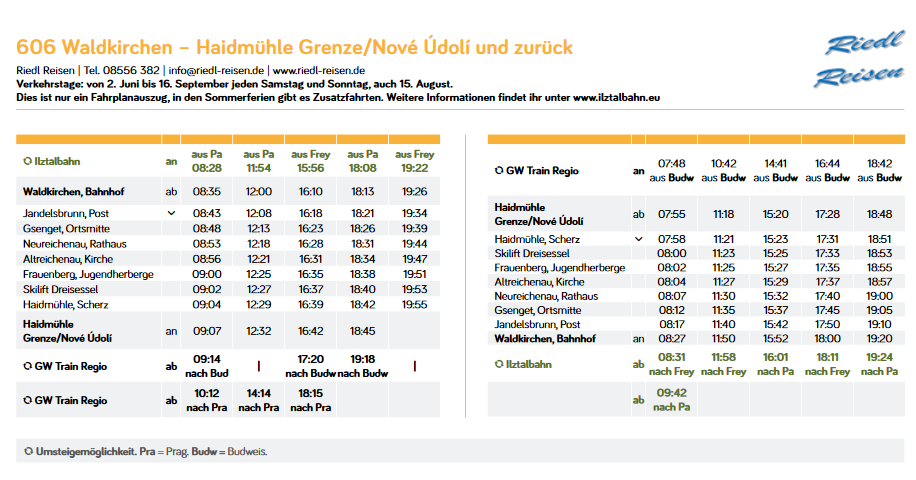Click the '08:31 nach Frey' Ilztalbahn connection
This screenshot has width=916, height=480.
coord(671,364)
